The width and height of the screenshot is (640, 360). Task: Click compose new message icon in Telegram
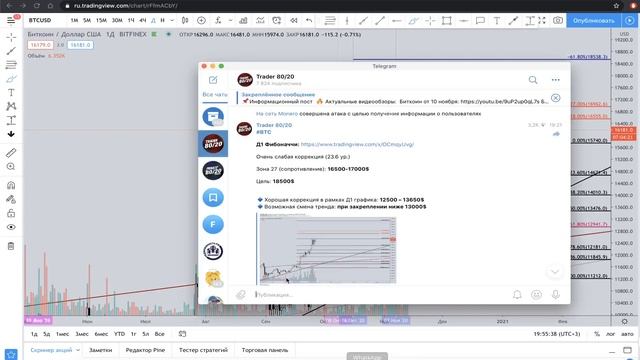tap(213, 80)
